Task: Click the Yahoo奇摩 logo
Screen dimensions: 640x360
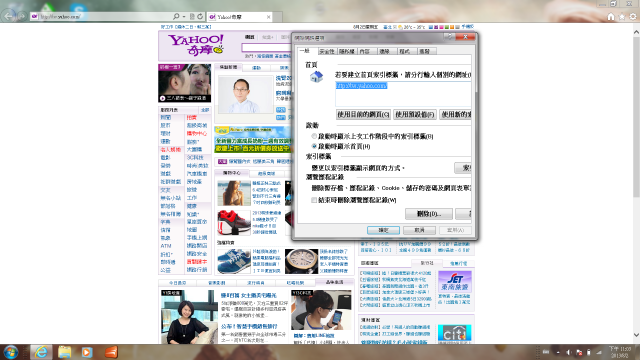Action: pyautogui.click(x=196, y=45)
